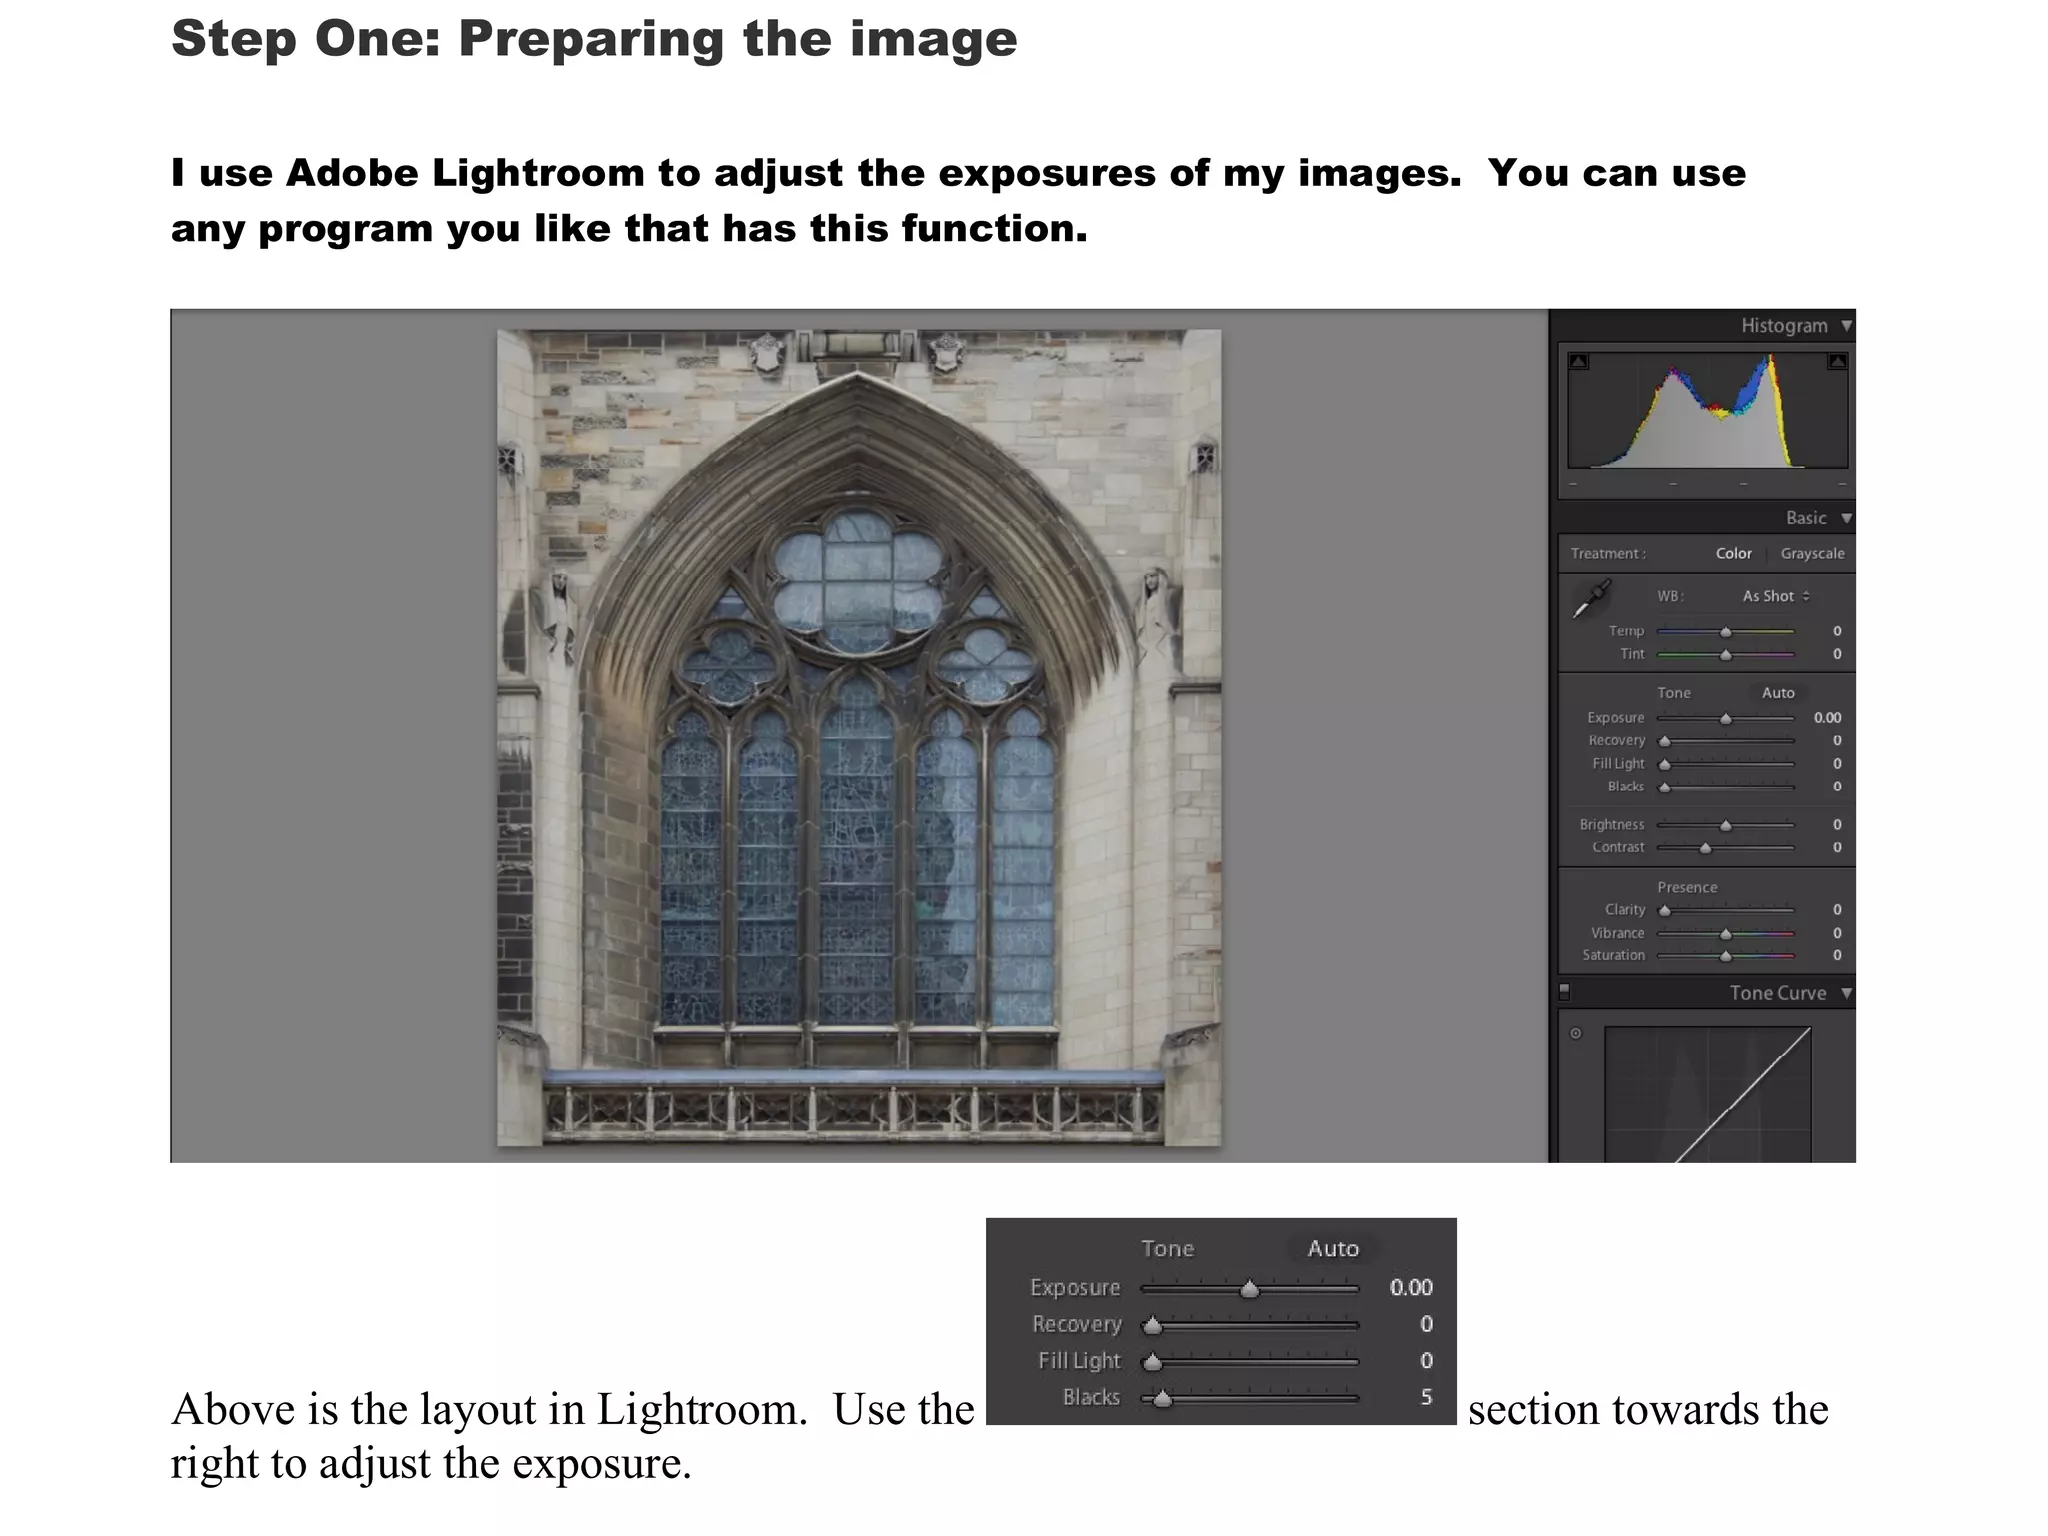Image resolution: width=2048 pixels, height=1536 pixels.
Task: Click the Presence section label
Action: tap(1687, 887)
